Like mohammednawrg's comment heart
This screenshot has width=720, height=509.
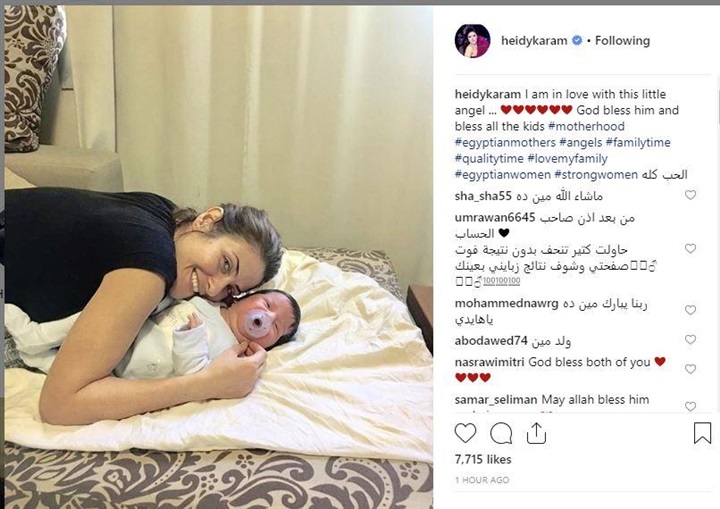(690, 310)
